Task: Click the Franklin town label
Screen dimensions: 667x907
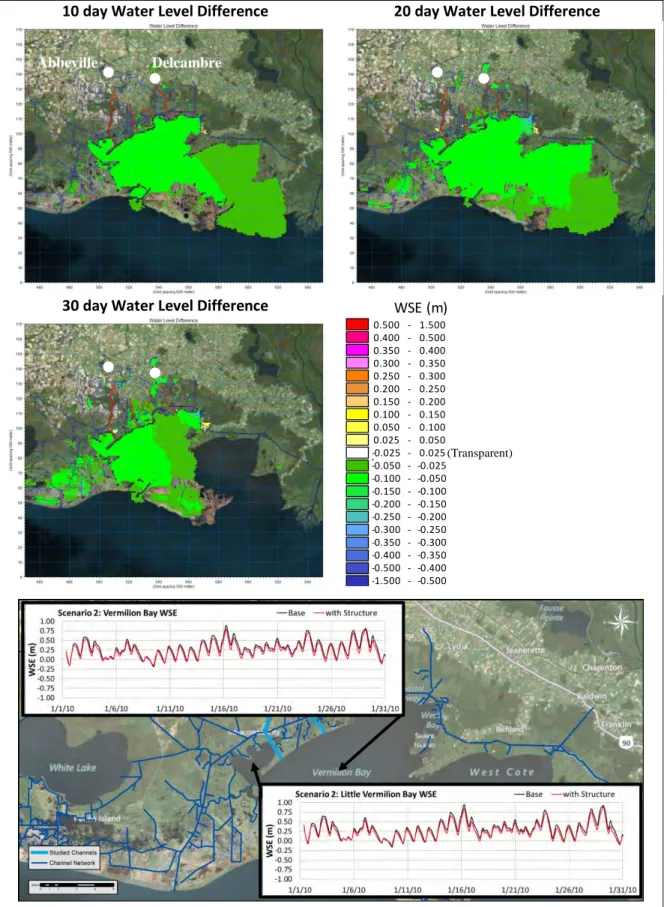Action: pos(616,724)
